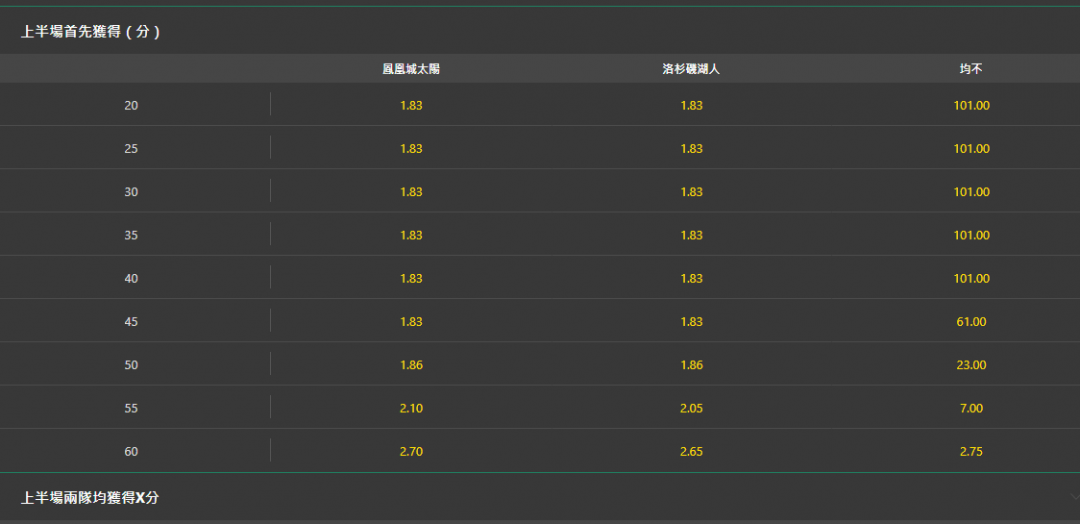Screen dimensions: 1080x524
Task: Choose 均不 odds 2.75 for 60 points
Action: pyautogui.click(x=971, y=452)
